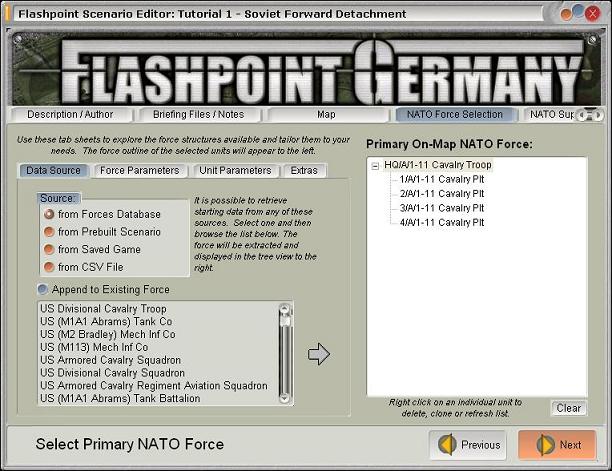
Task: Open the Description / Author tab
Action: point(70,114)
